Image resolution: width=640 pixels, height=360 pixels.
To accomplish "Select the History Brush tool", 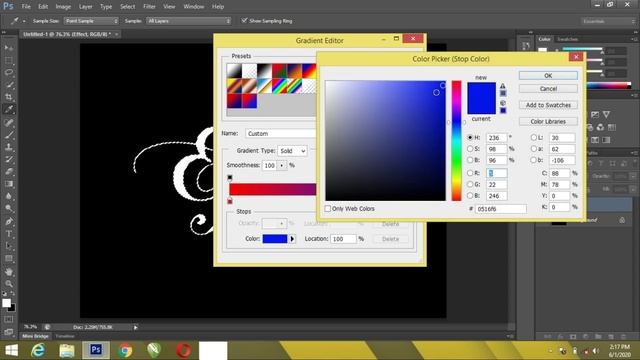I will pyautogui.click(x=9, y=159).
